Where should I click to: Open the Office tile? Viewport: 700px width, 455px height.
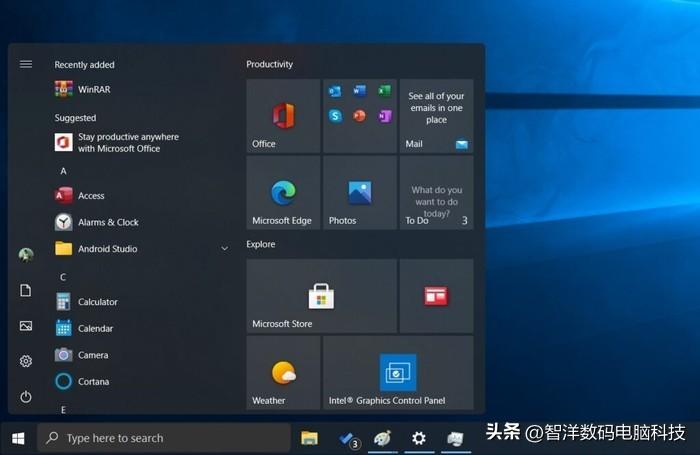tap(283, 116)
